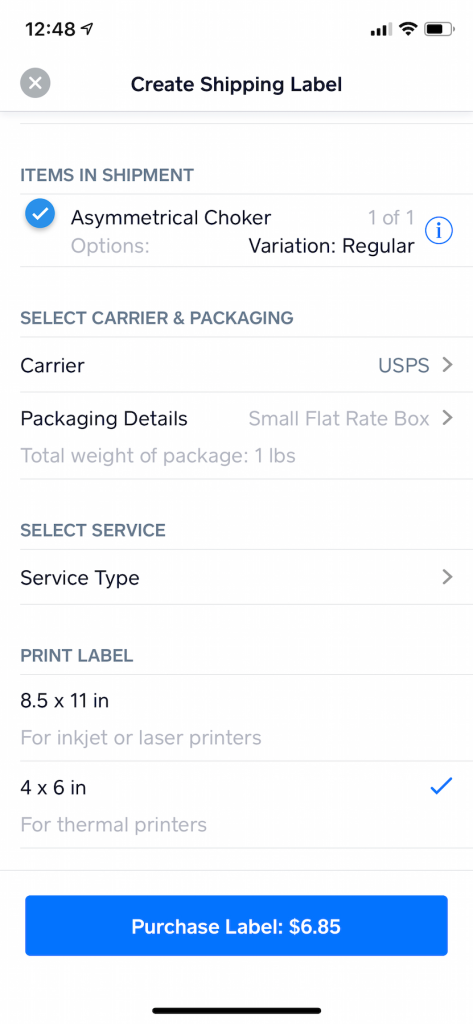473x1024 pixels.
Task: Select the 8.5 x 11 in label size
Action: pos(236,718)
